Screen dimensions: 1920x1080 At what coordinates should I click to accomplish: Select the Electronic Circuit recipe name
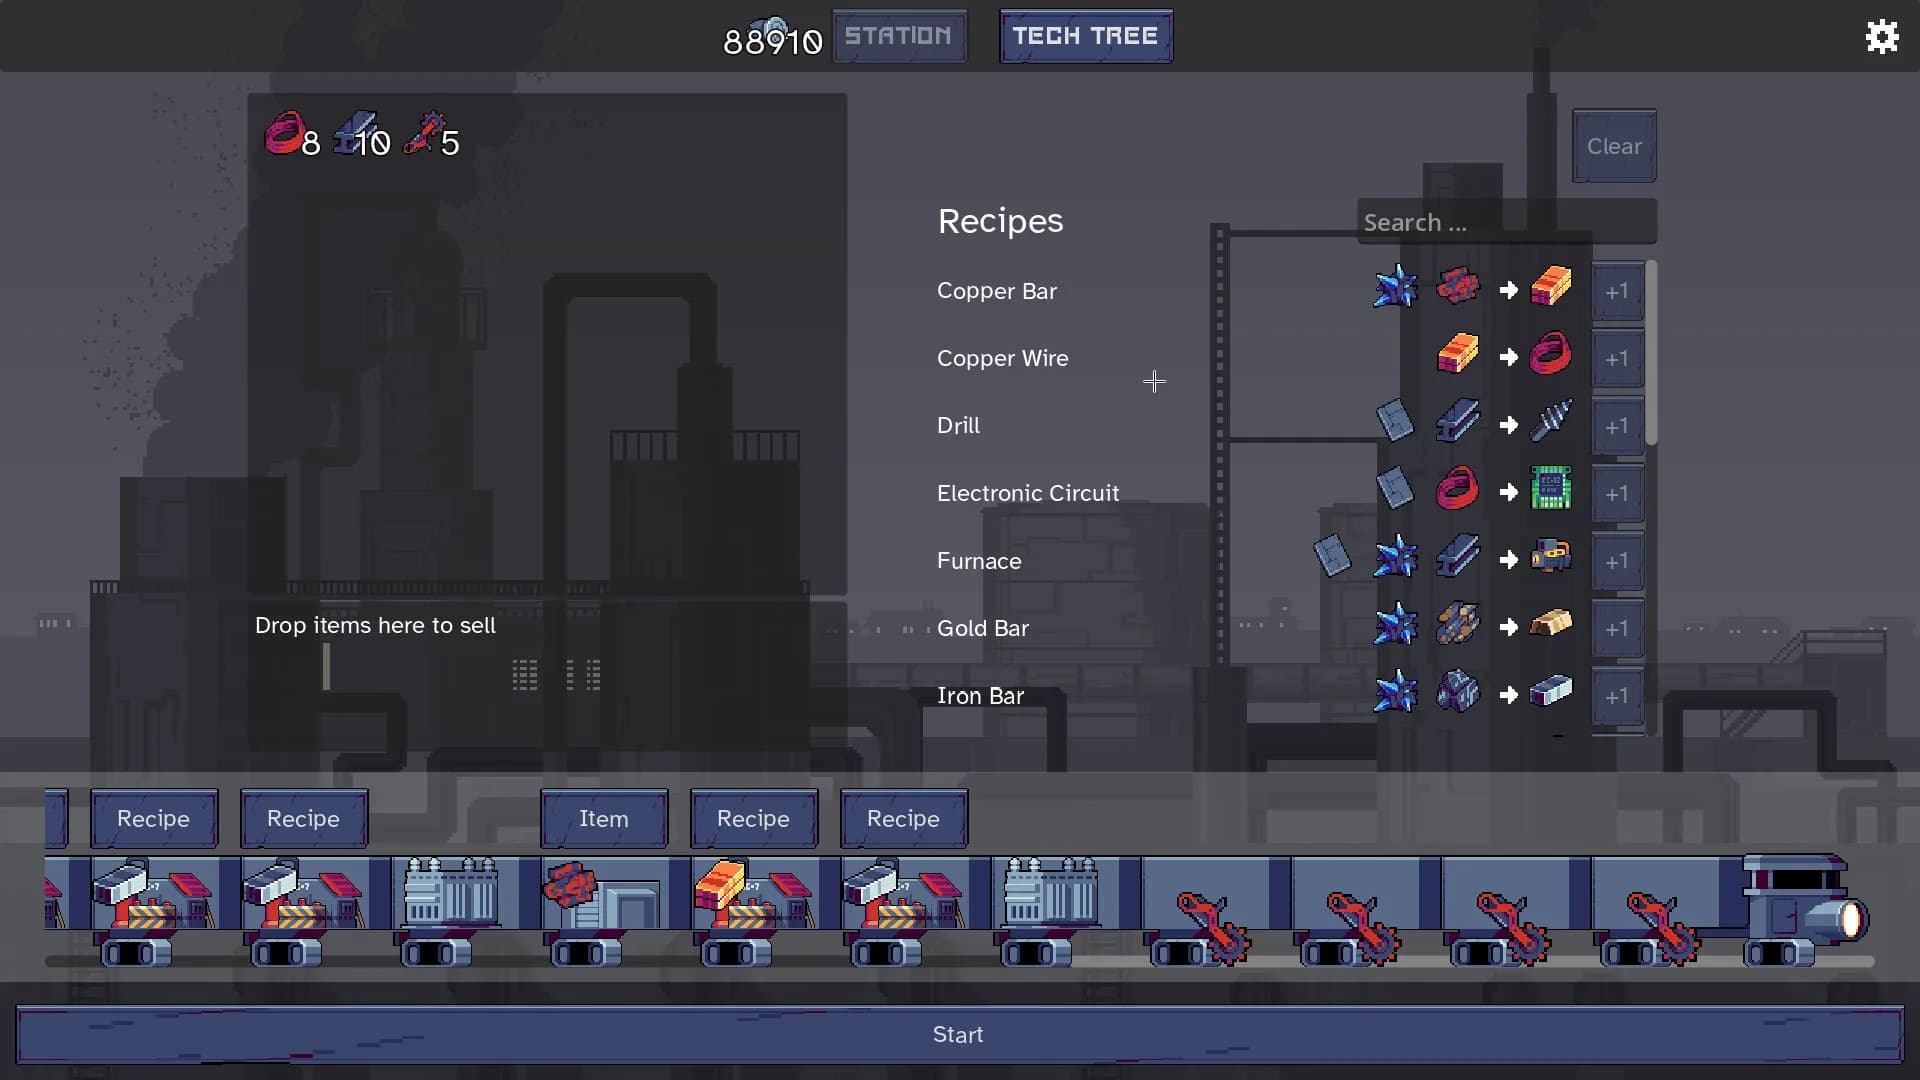[1028, 493]
